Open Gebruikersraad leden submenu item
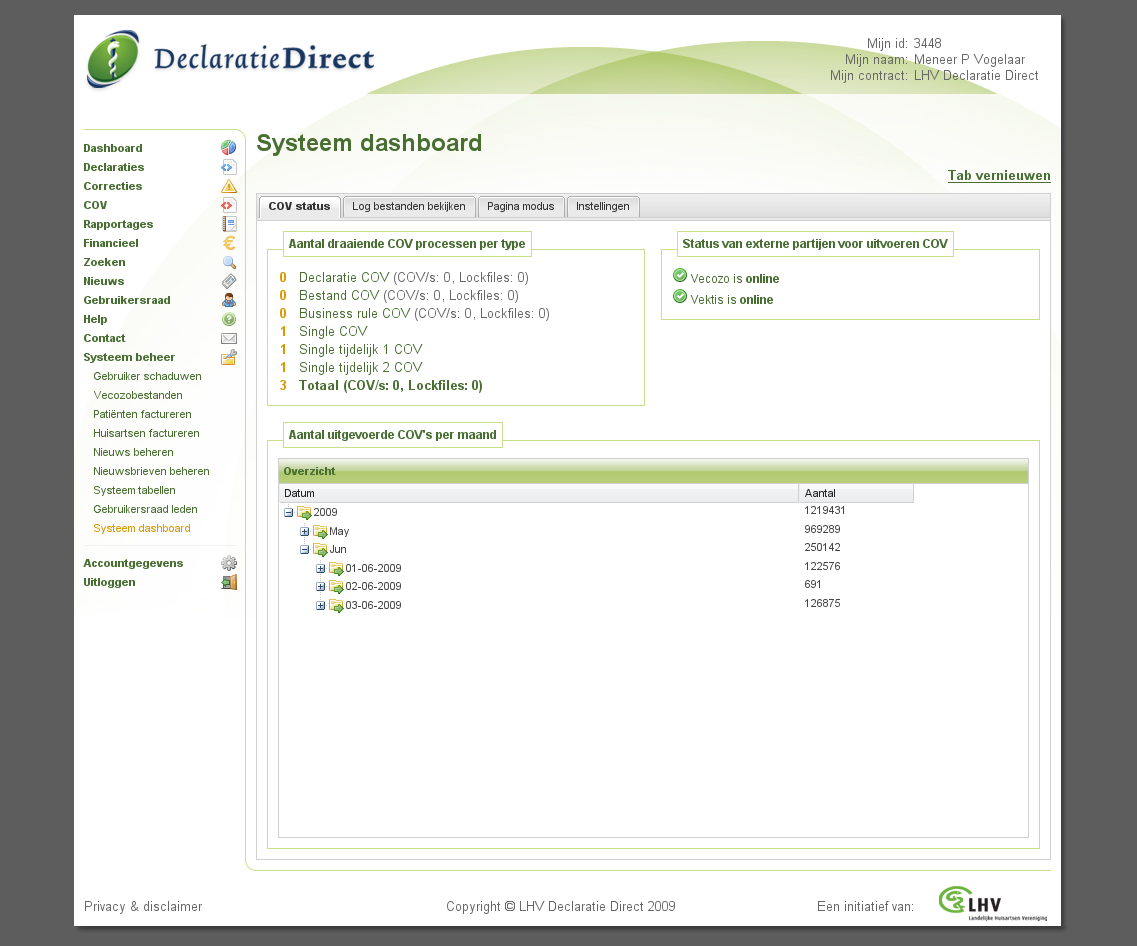This screenshot has height=946, width=1137. point(145,509)
